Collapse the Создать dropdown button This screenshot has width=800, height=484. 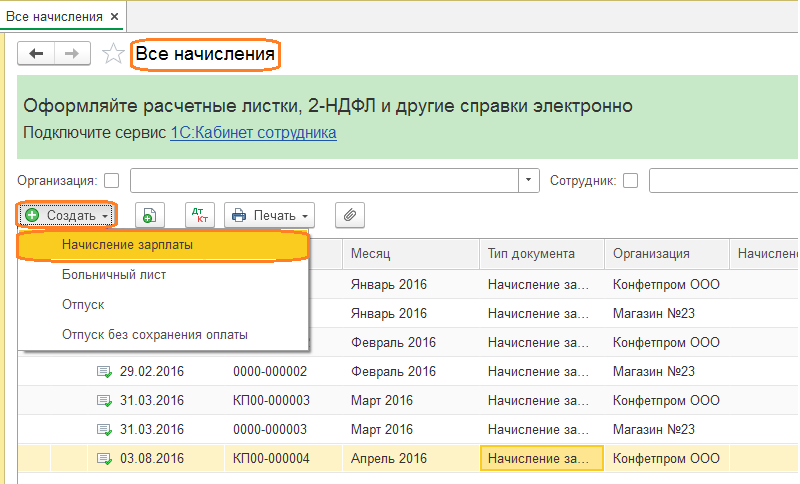click(x=68, y=215)
